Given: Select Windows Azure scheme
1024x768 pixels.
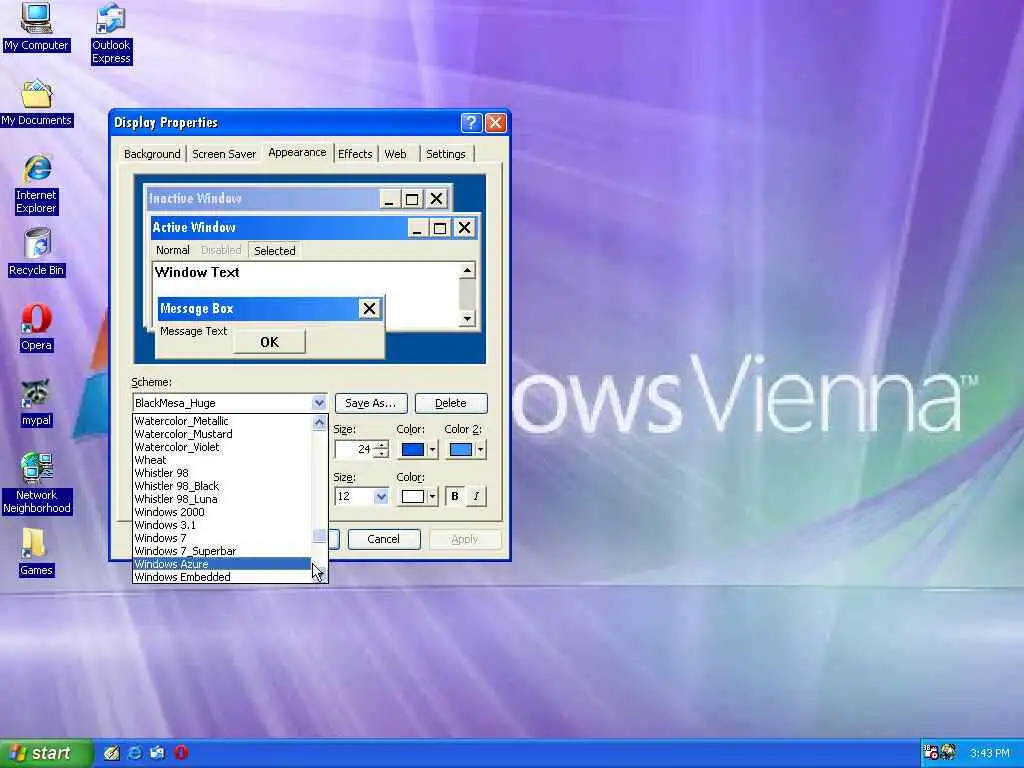Looking at the screenshot, I should coord(222,564).
